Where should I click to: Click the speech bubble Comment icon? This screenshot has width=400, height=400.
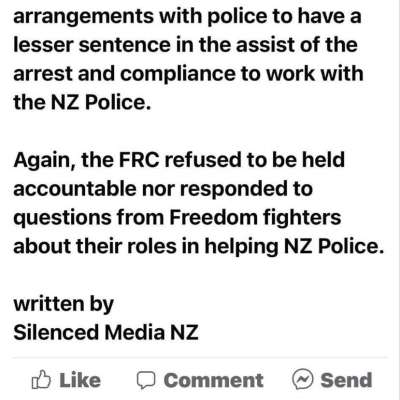(146, 380)
